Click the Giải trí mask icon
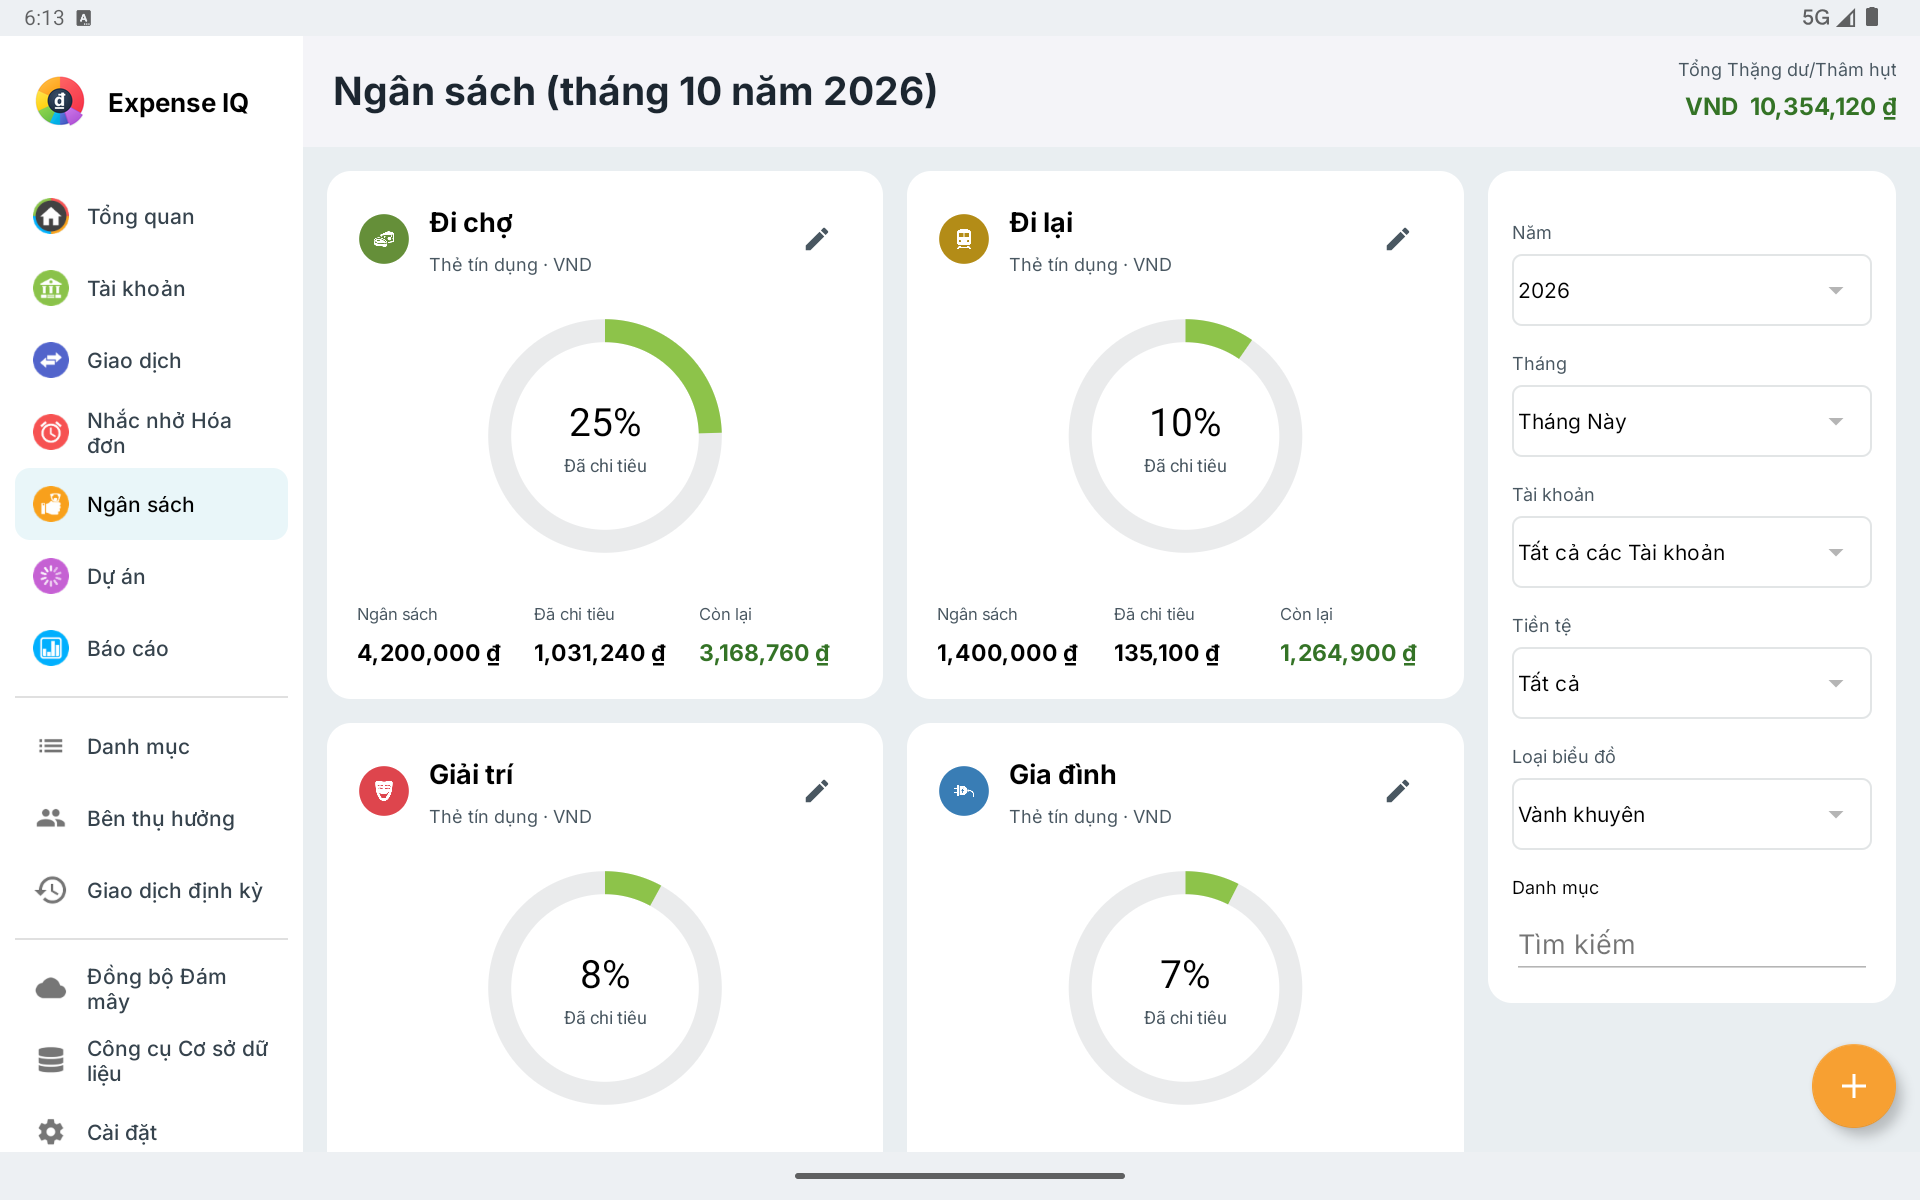Screen dimensions: 1920x1200 point(384,791)
